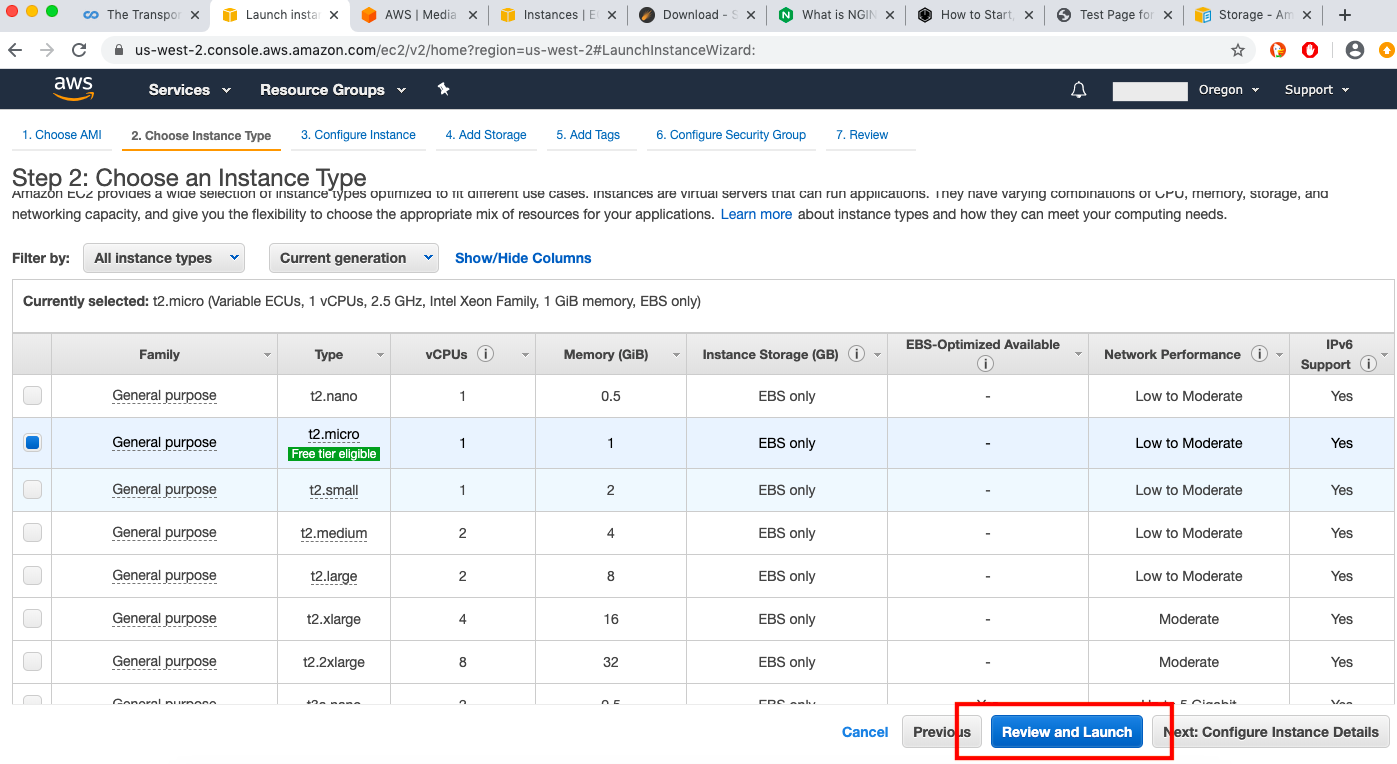Click Next: Configure Instance Details button
Image resolution: width=1397 pixels, height=764 pixels.
1271,732
